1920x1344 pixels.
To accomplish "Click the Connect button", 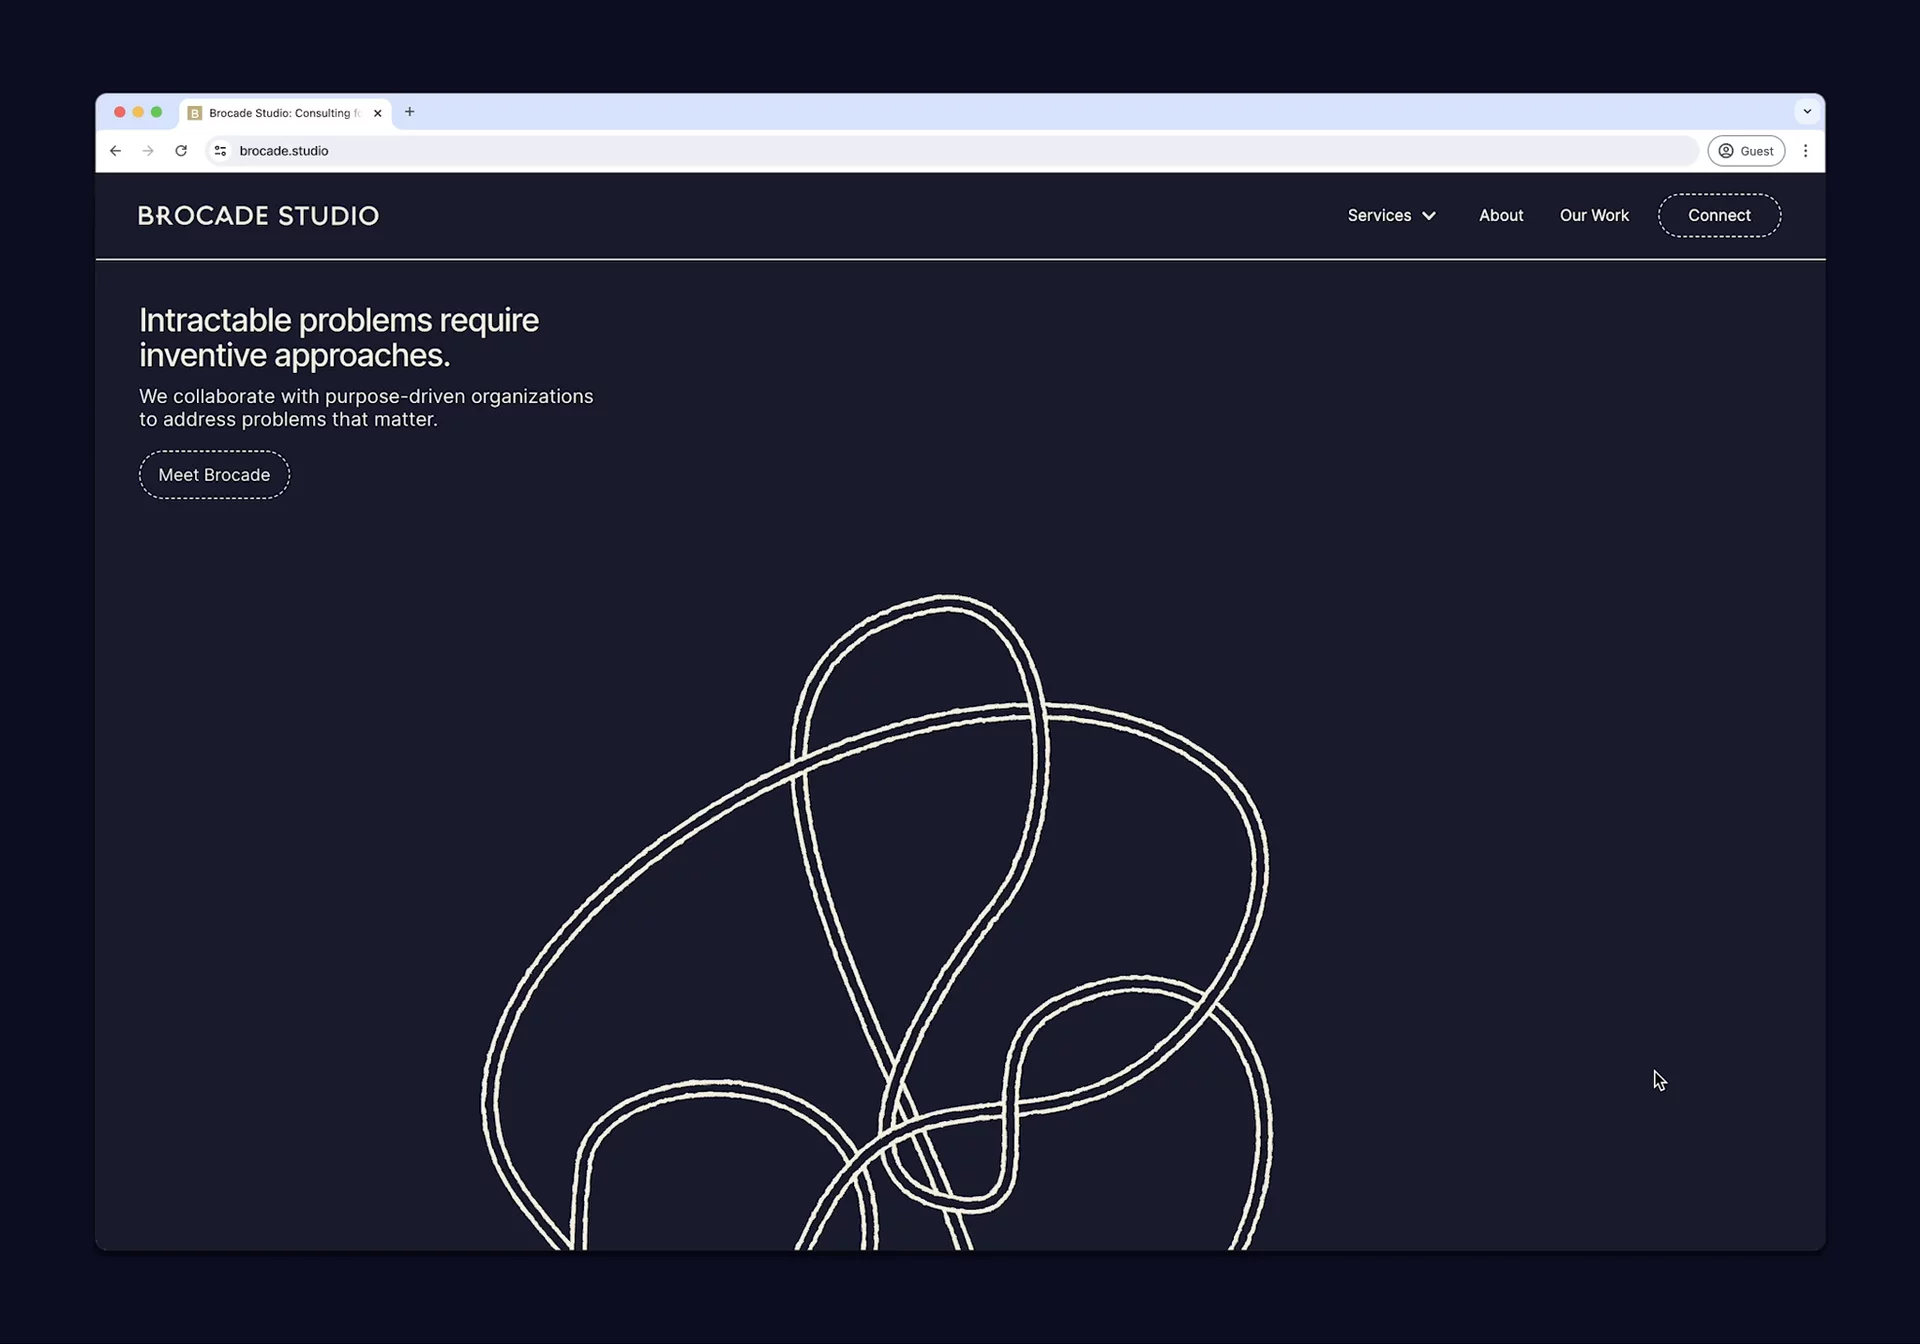I will [1719, 215].
